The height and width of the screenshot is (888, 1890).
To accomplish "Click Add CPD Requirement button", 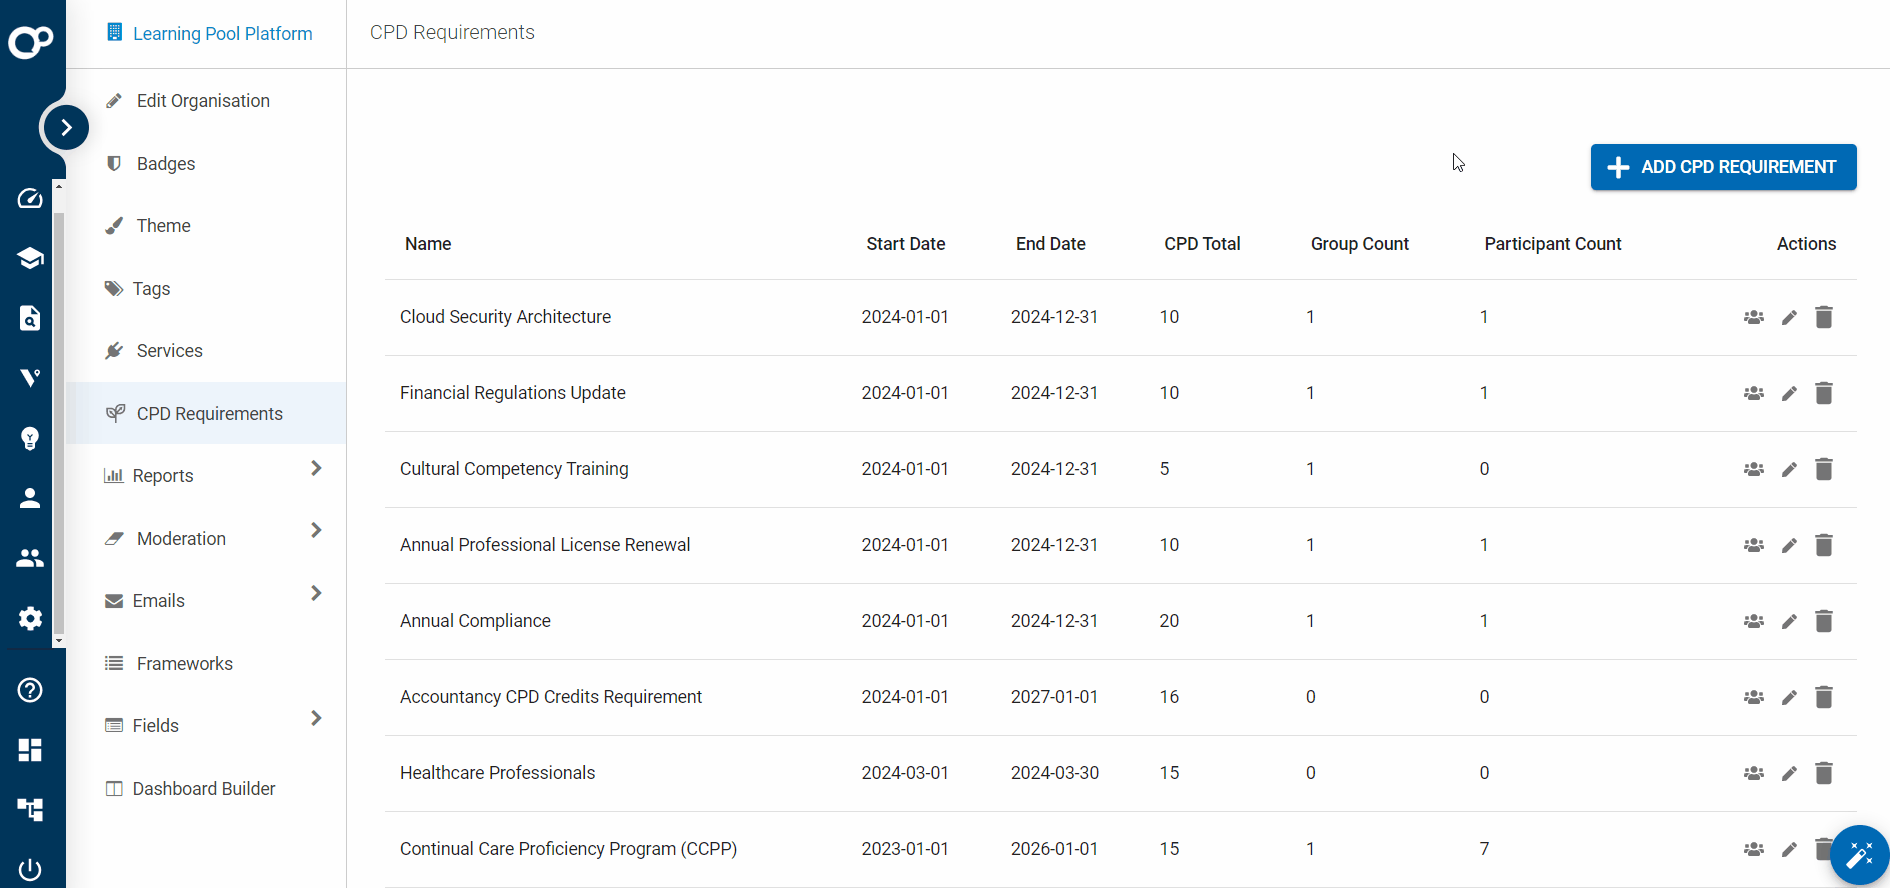I will click(1723, 167).
